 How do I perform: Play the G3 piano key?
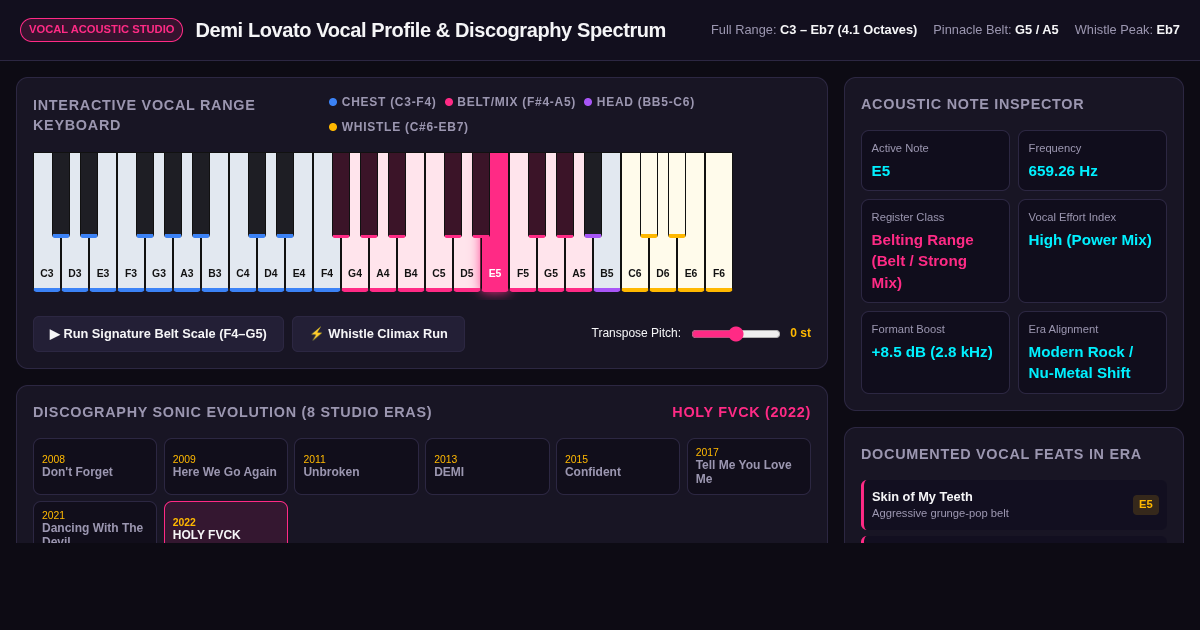159,265
